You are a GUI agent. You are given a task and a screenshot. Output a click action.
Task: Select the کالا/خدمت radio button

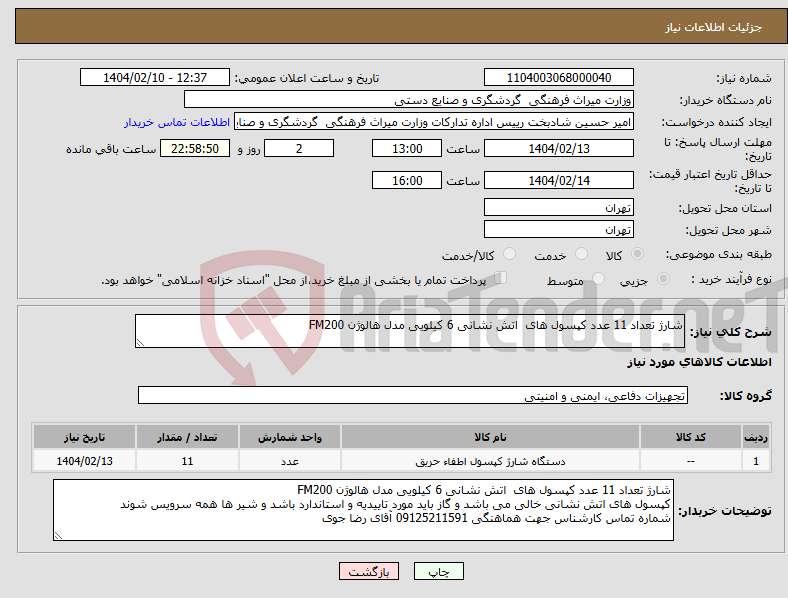tap(510, 254)
